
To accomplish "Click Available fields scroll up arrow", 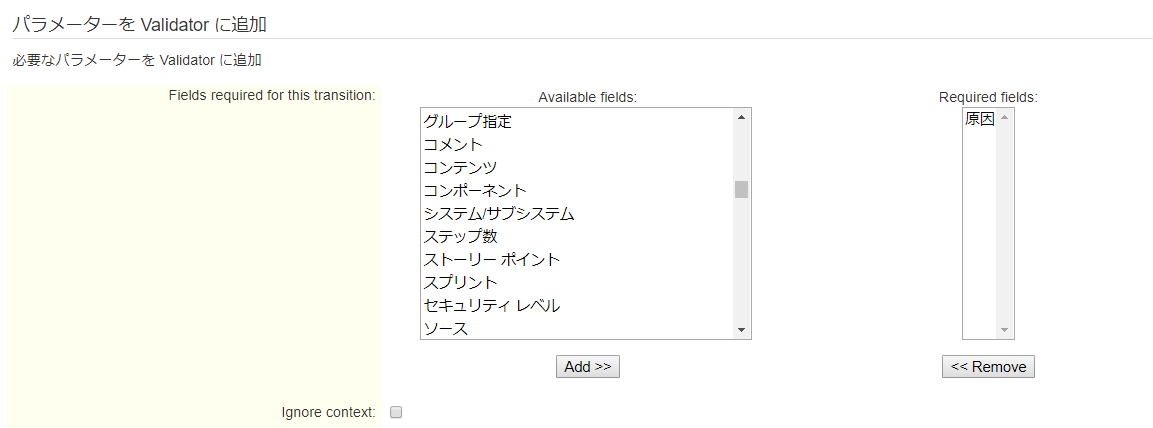I will click(x=741, y=117).
